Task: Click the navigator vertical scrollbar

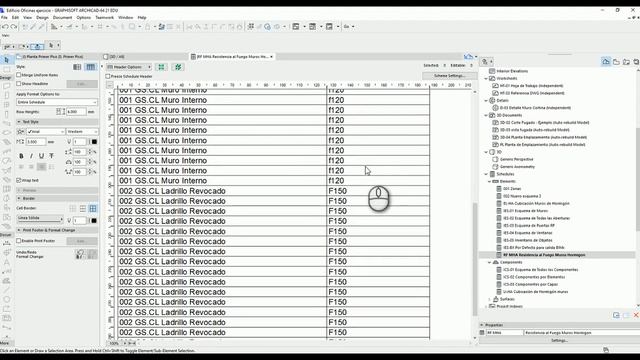Action: coord(638,180)
